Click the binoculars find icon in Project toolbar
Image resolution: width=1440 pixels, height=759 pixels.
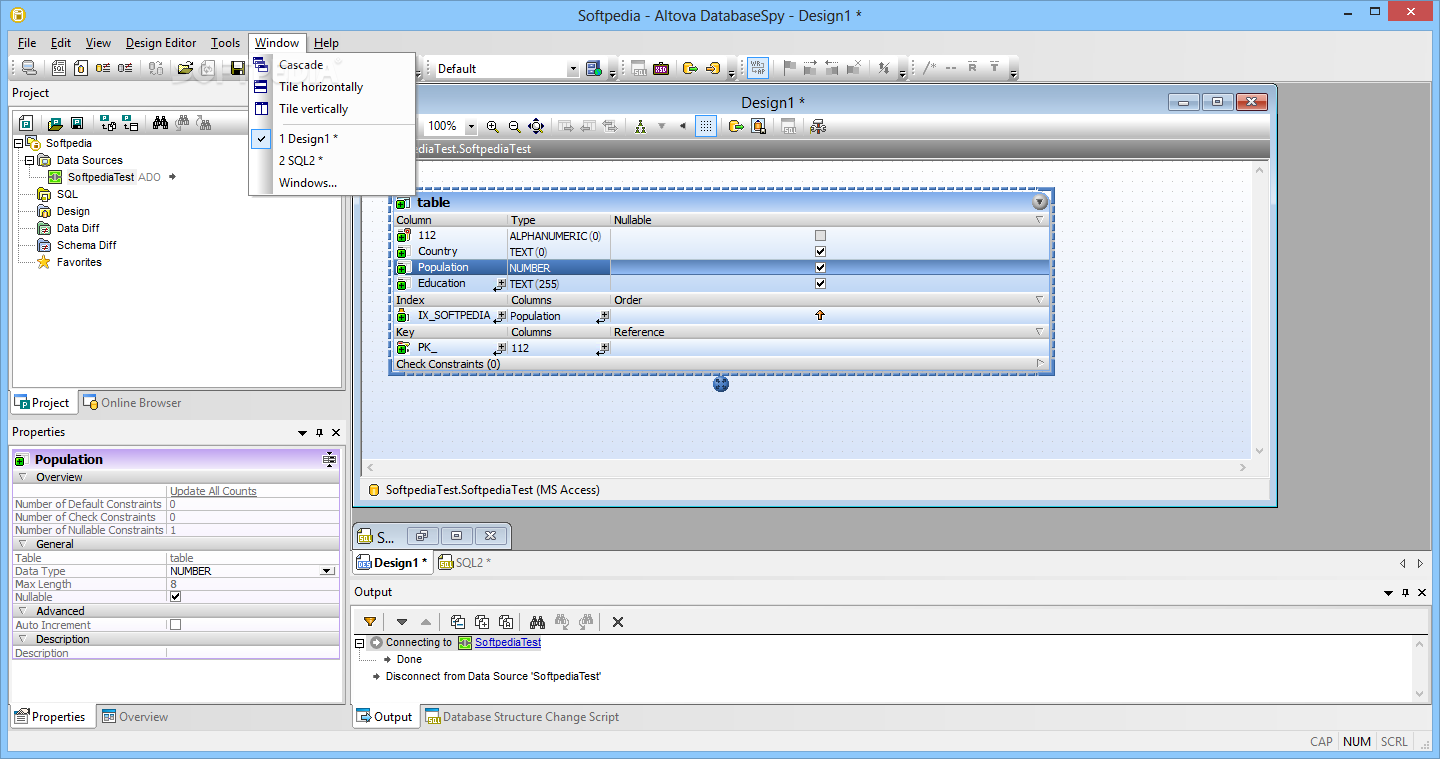point(160,123)
